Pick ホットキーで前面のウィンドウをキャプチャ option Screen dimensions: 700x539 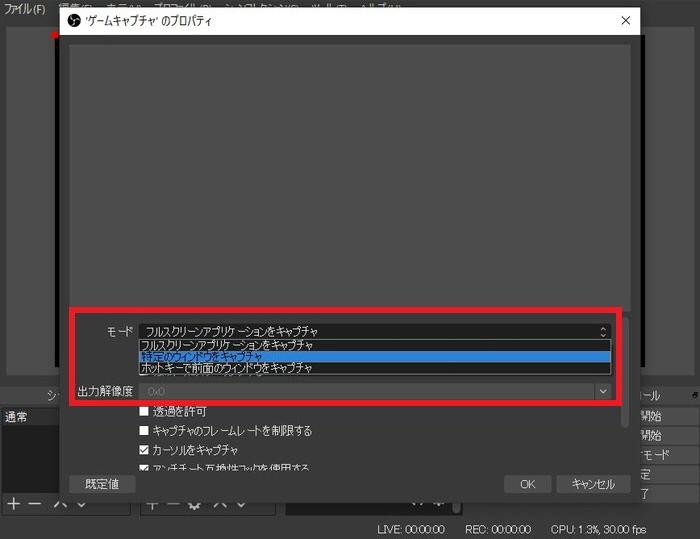click(x=374, y=368)
